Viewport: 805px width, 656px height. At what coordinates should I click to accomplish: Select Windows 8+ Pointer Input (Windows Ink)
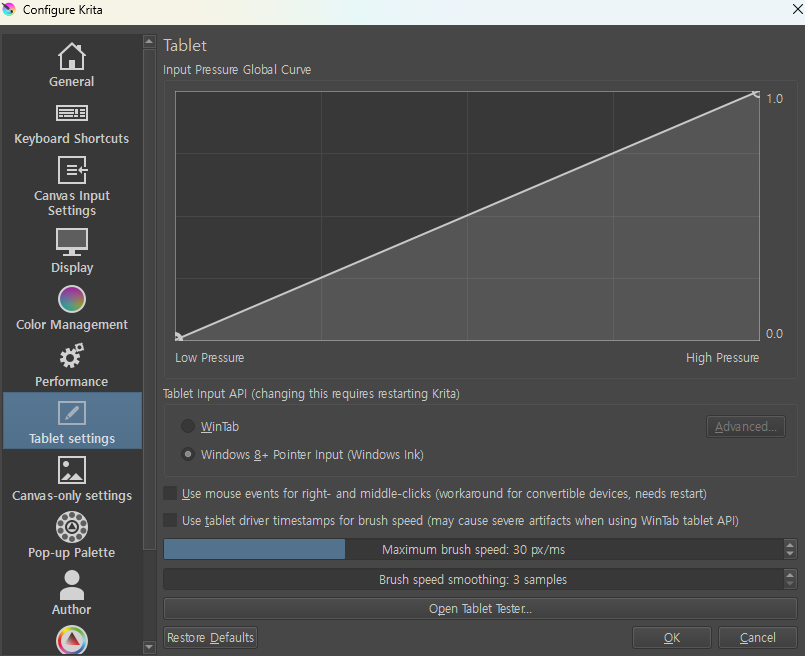(x=187, y=453)
